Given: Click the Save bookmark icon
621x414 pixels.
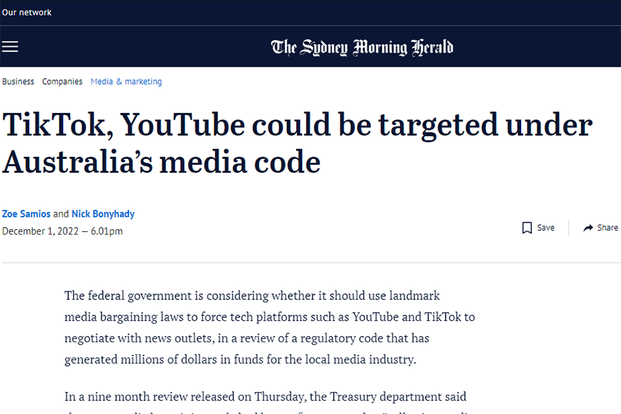Looking at the screenshot, I should [527, 228].
